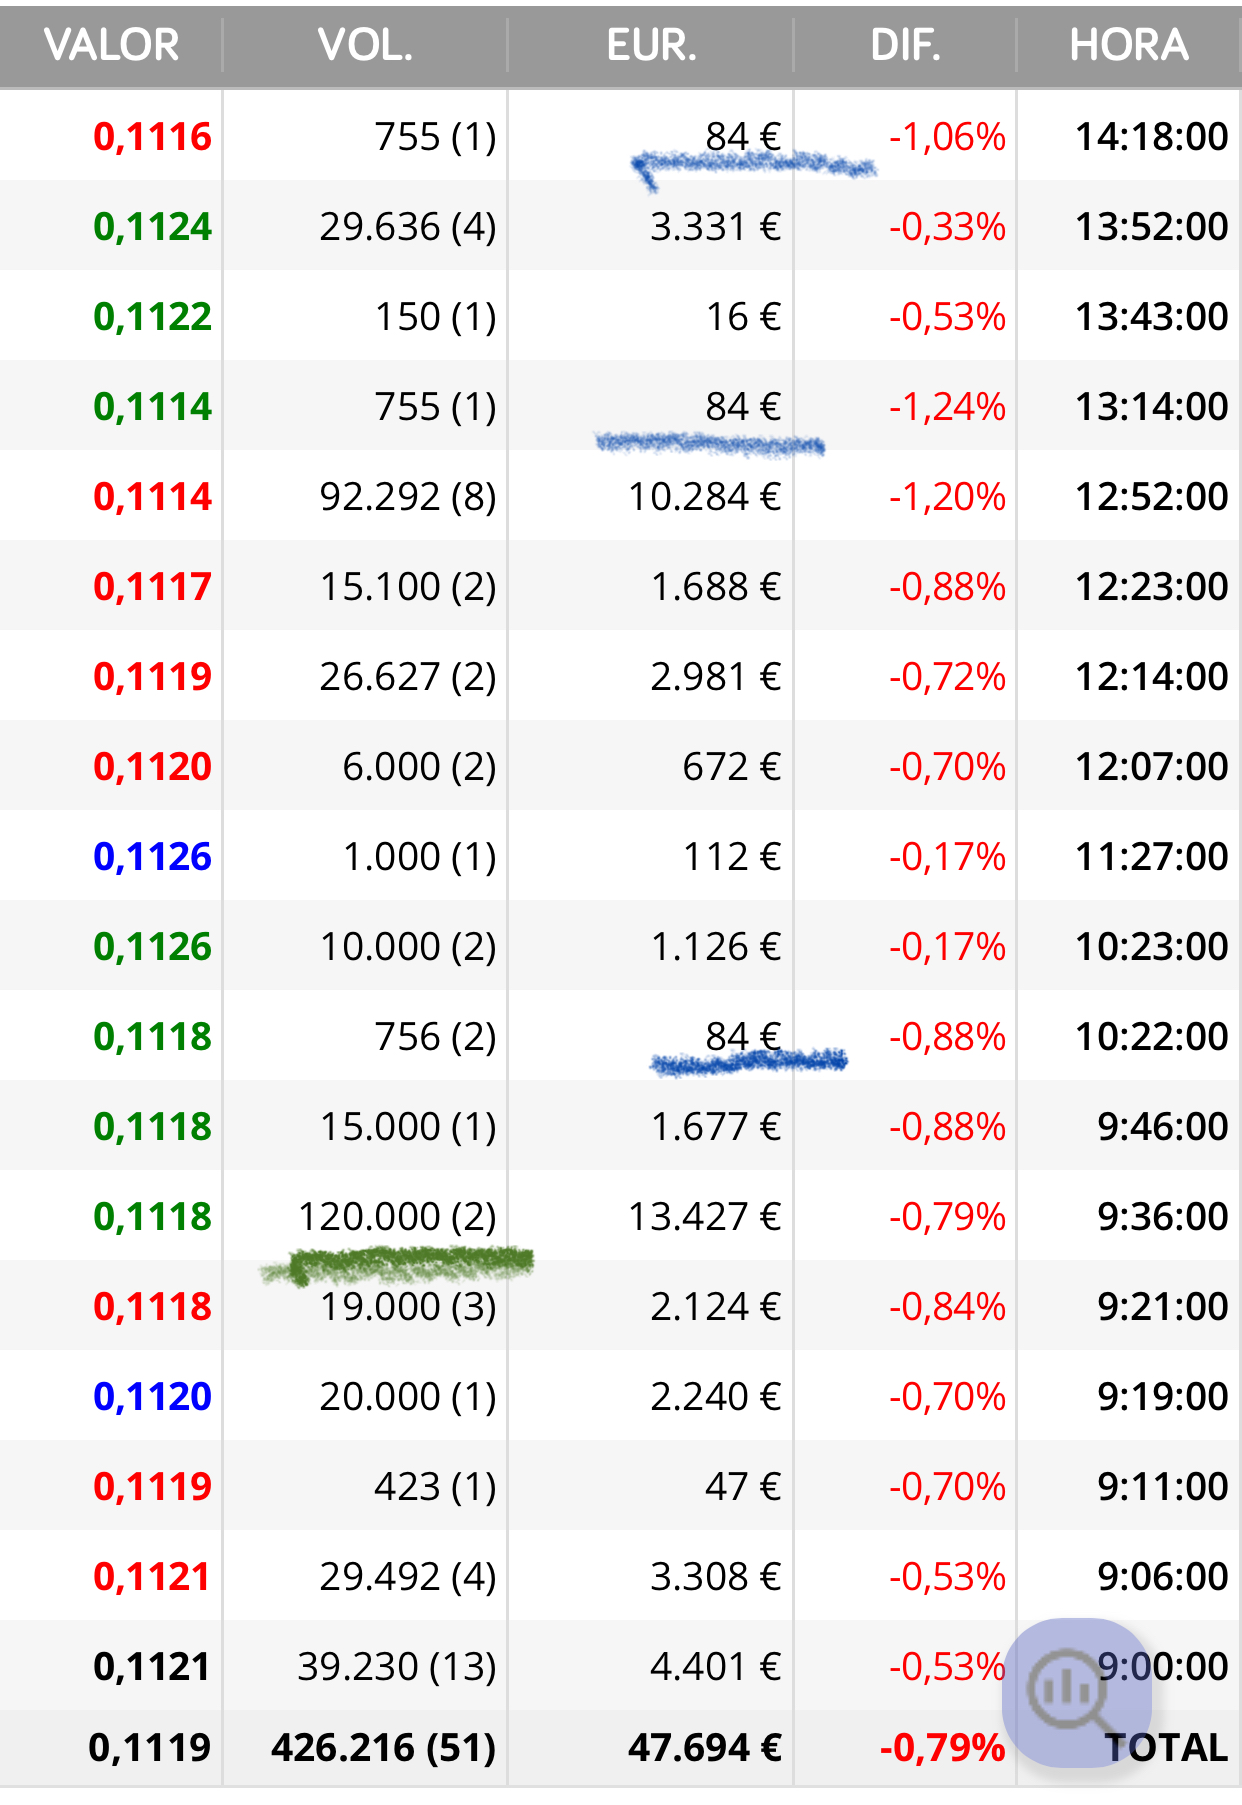The width and height of the screenshot is (1242, 1805).
Task: Select the 120.000 (2) volume cell
Action: pos(397,1217)
